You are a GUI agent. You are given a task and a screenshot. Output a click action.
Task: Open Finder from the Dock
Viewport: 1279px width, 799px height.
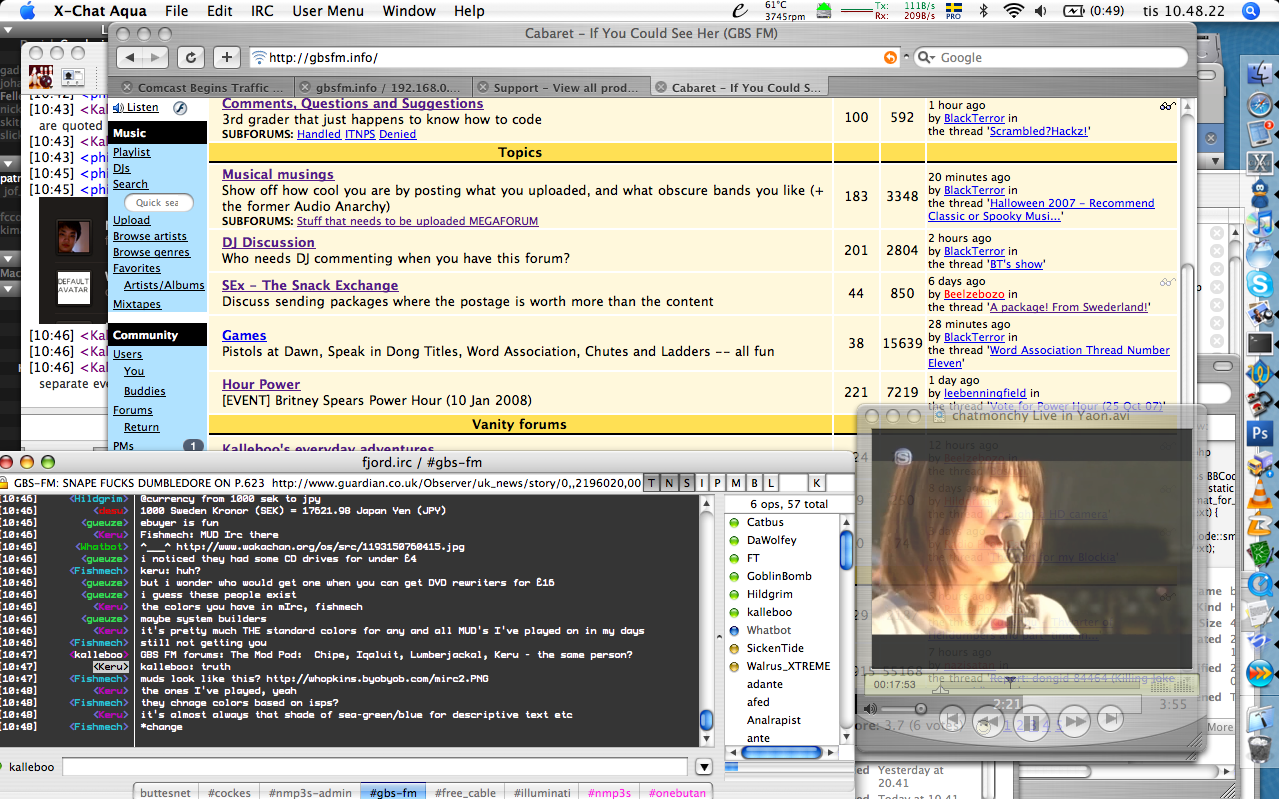1259,72
